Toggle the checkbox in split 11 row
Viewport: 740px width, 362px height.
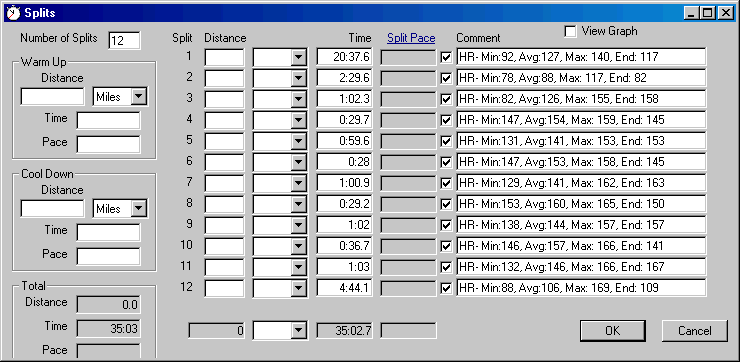click(446, 267)
